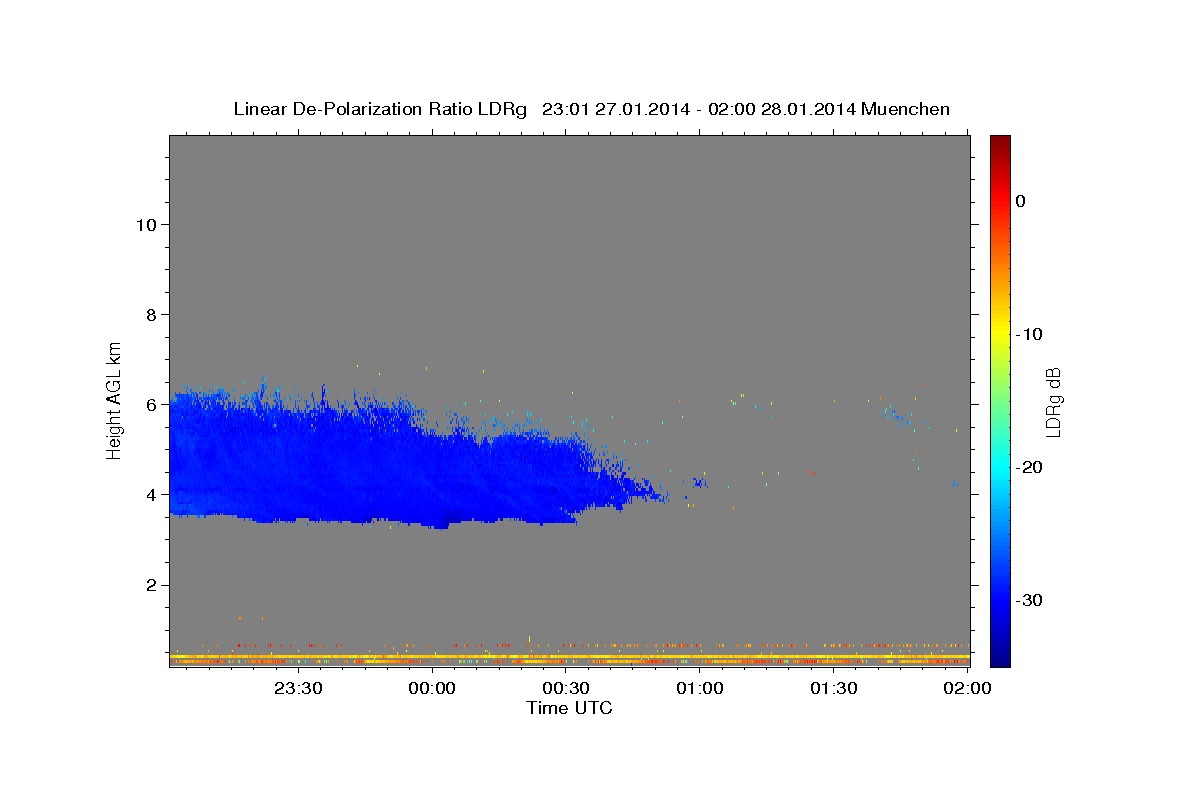Image resolution: width=1200 pixels, height=800 pixels.
Task: Click the 23:30 time tick label
Action: click(x=298, y=688)
